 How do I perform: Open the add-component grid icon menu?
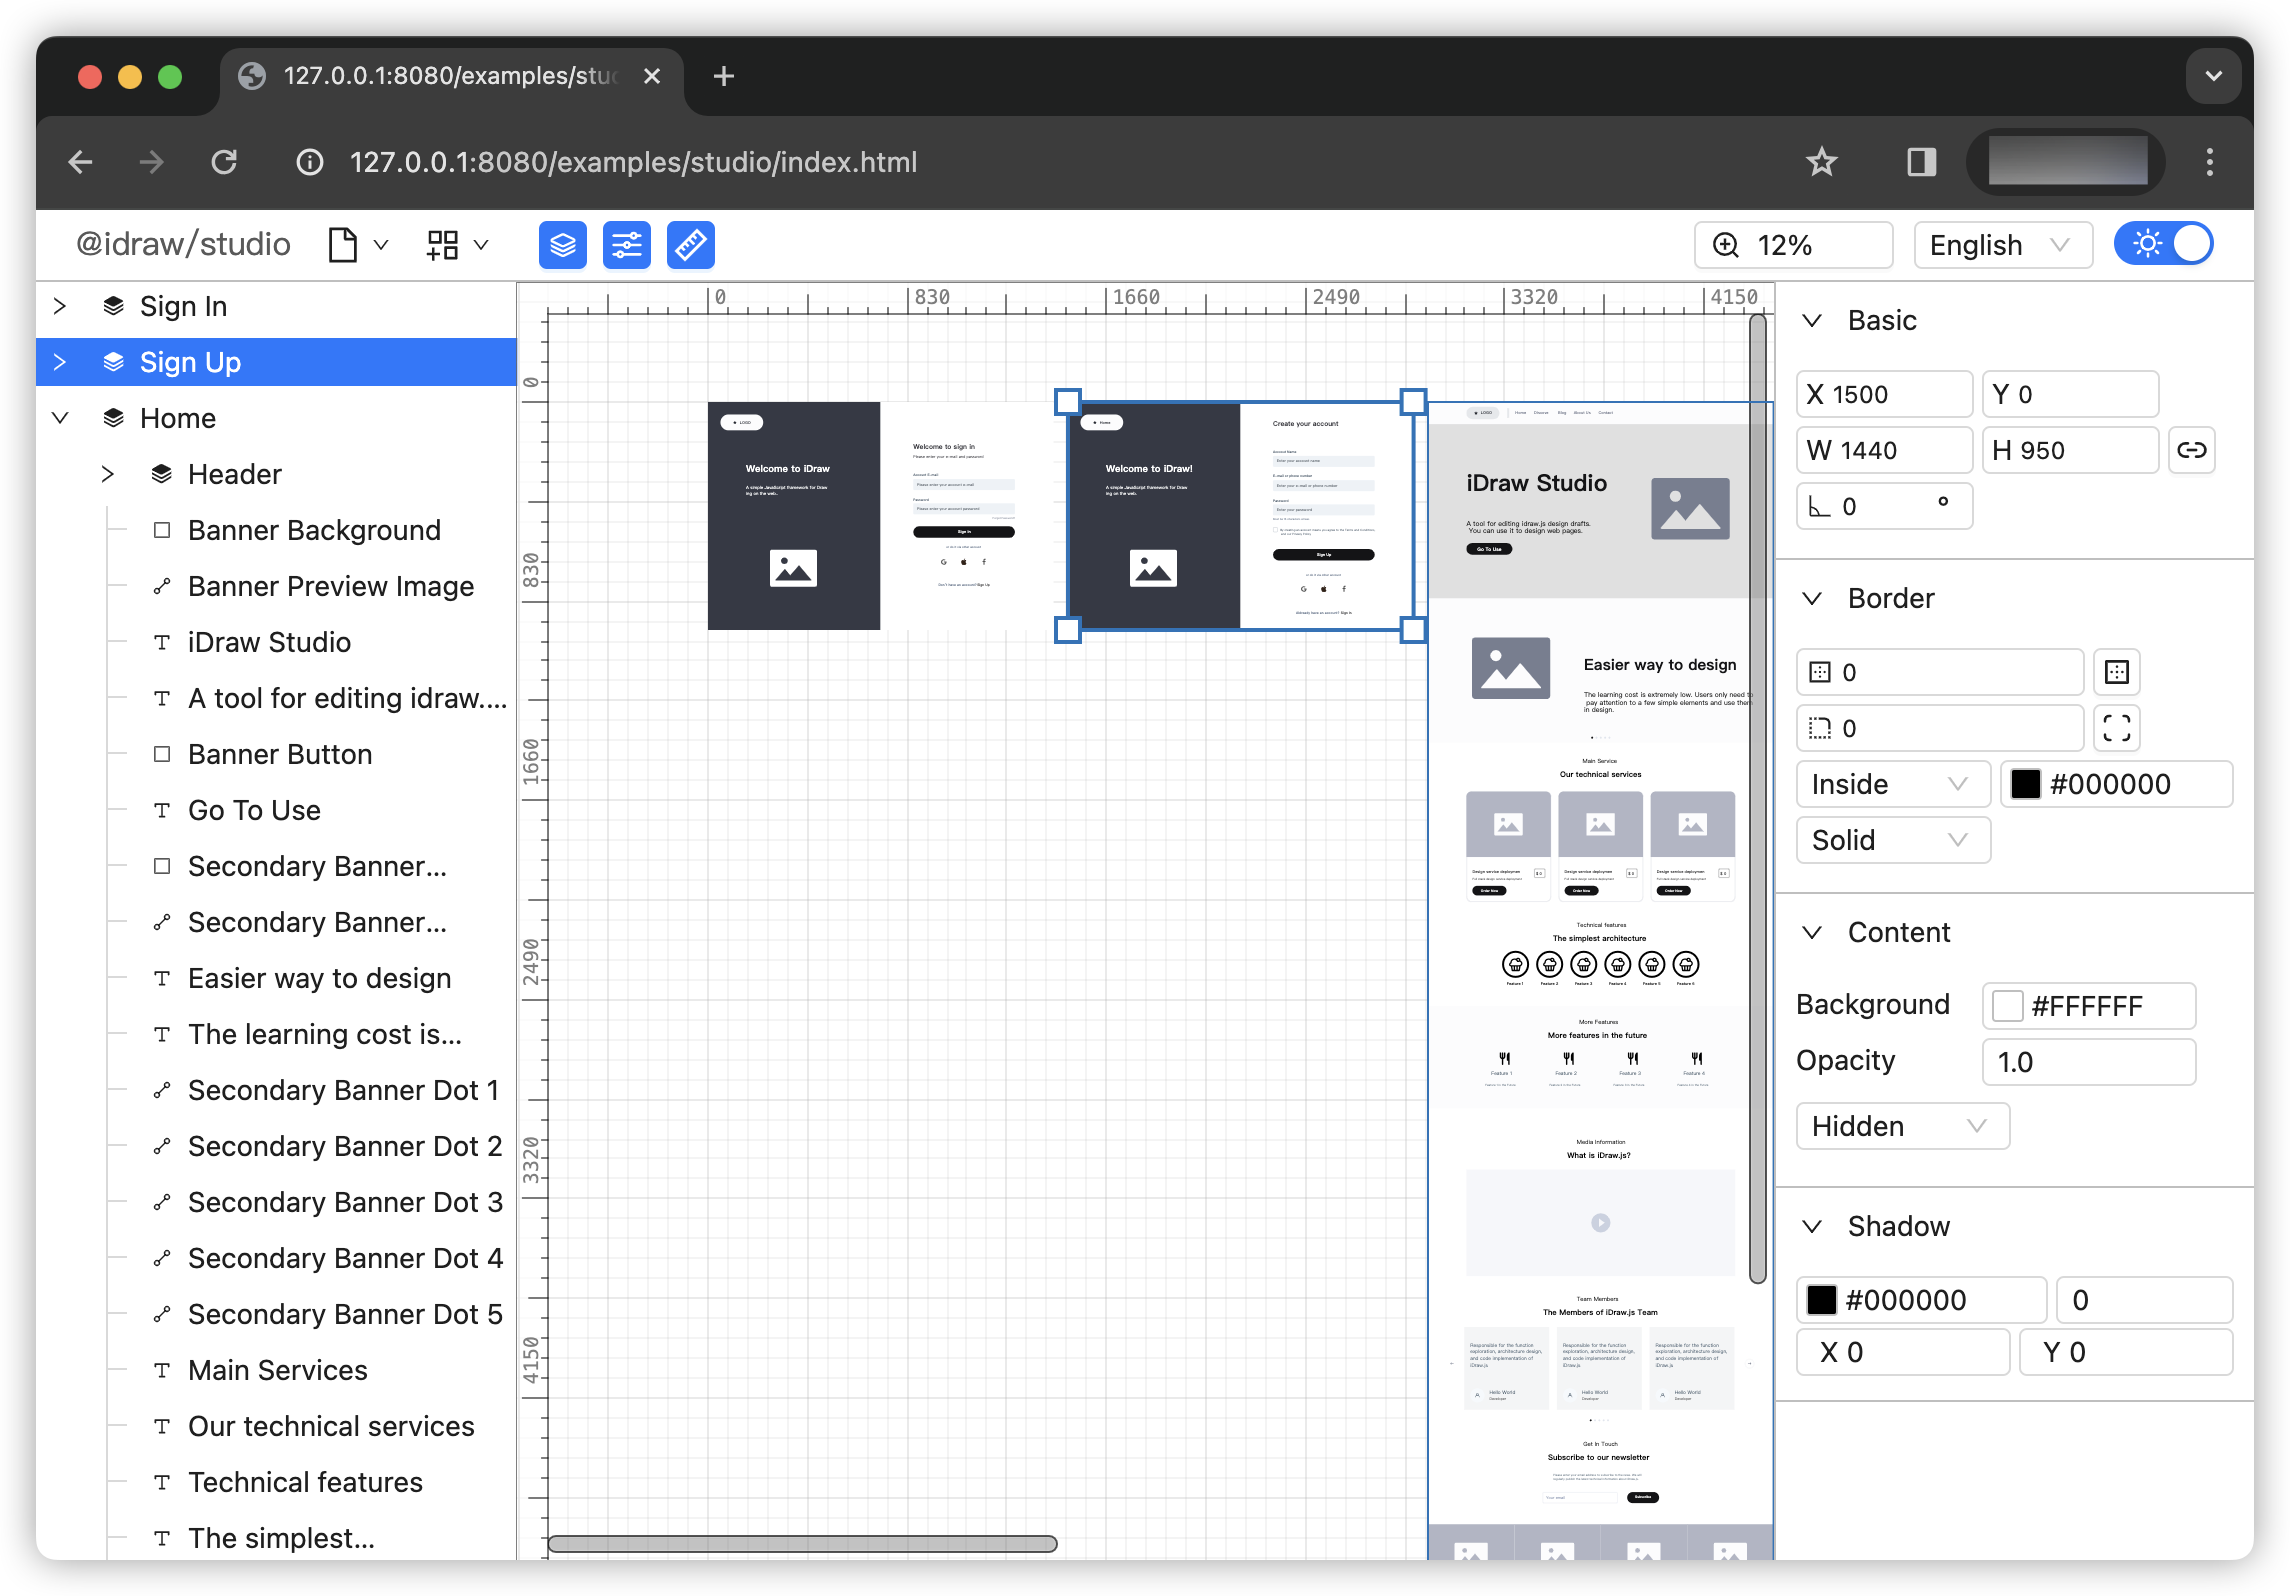point(443,245)
